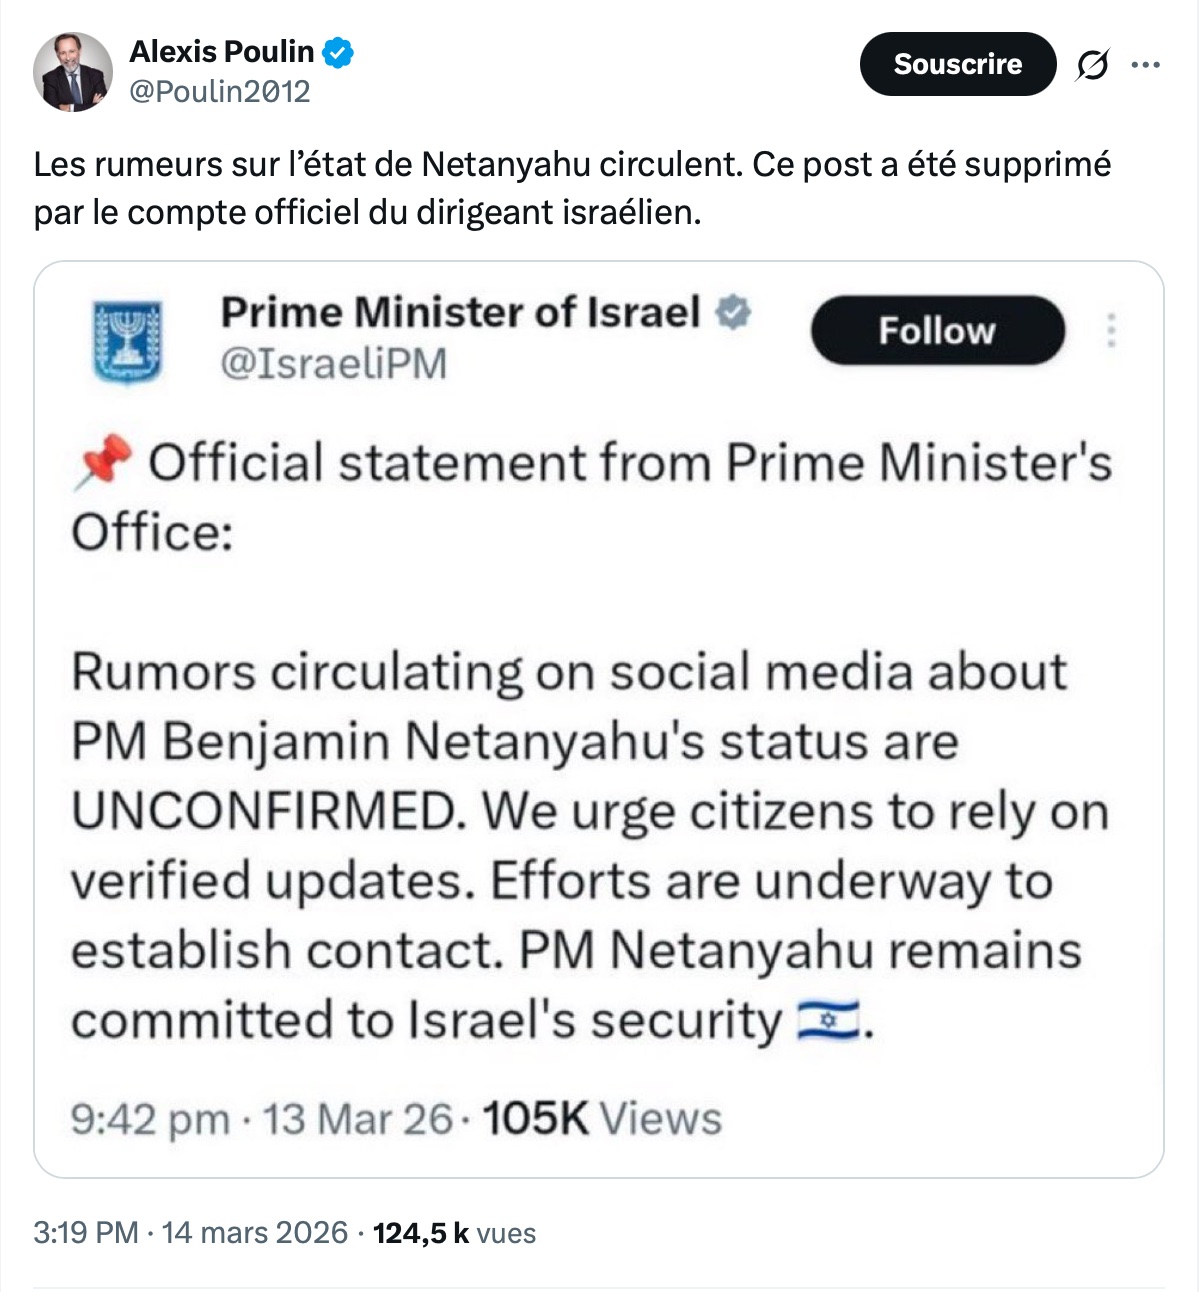Open the vertical three-dot menu beside Follow
Screen dimensions: 1204x1292
[1111, 331]
